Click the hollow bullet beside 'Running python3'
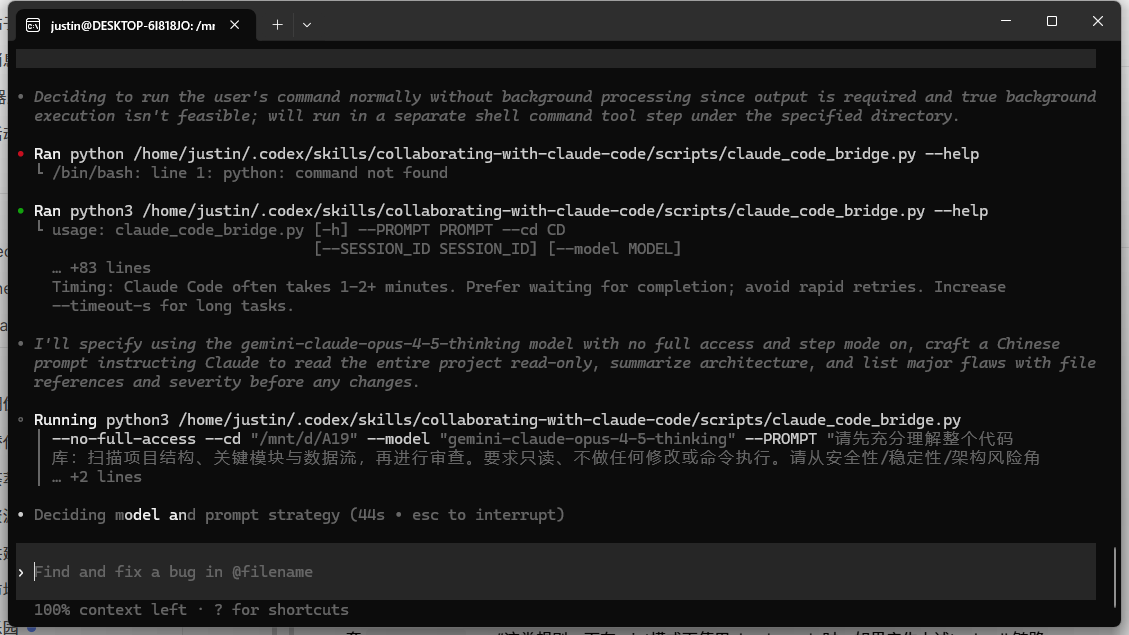Image resolution: width=1129 pixels, height=635 pixels. click(21, 420)
